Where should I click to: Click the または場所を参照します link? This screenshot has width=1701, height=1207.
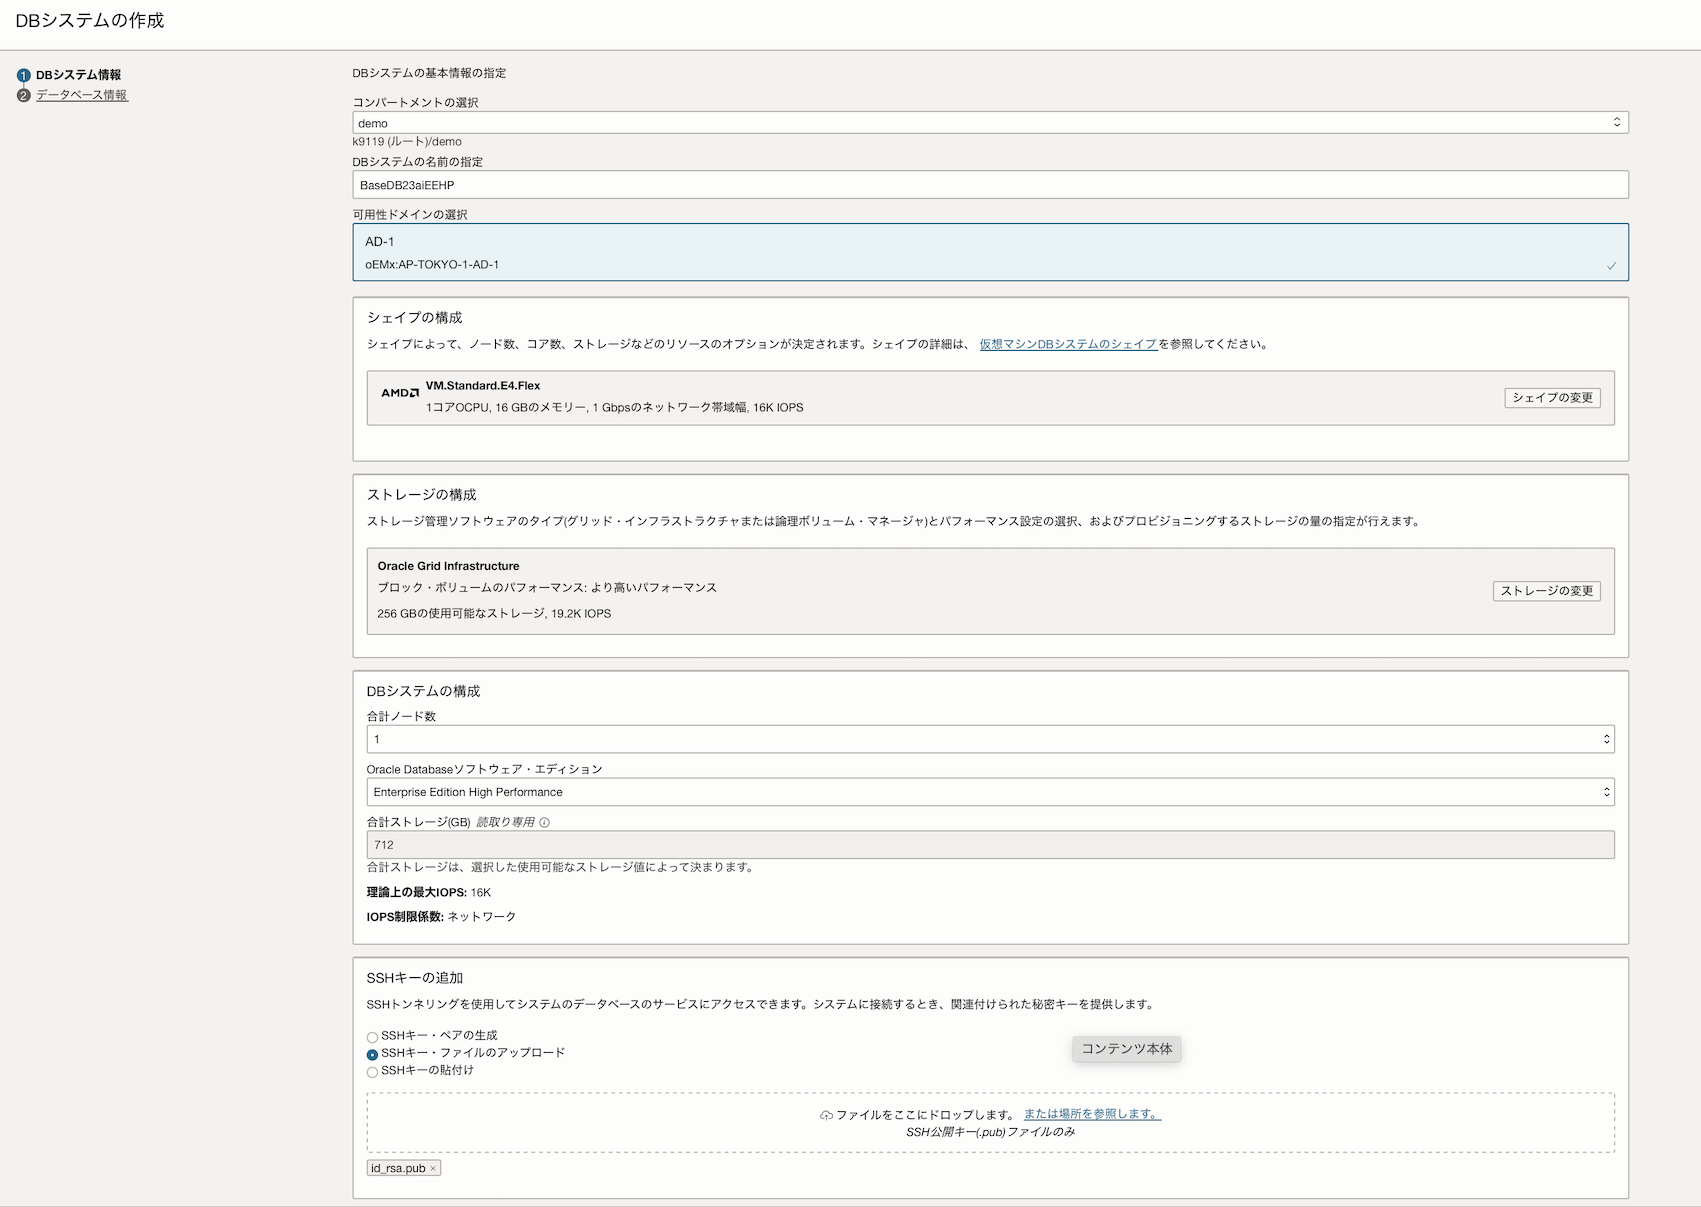[x=1092, y=1114]
